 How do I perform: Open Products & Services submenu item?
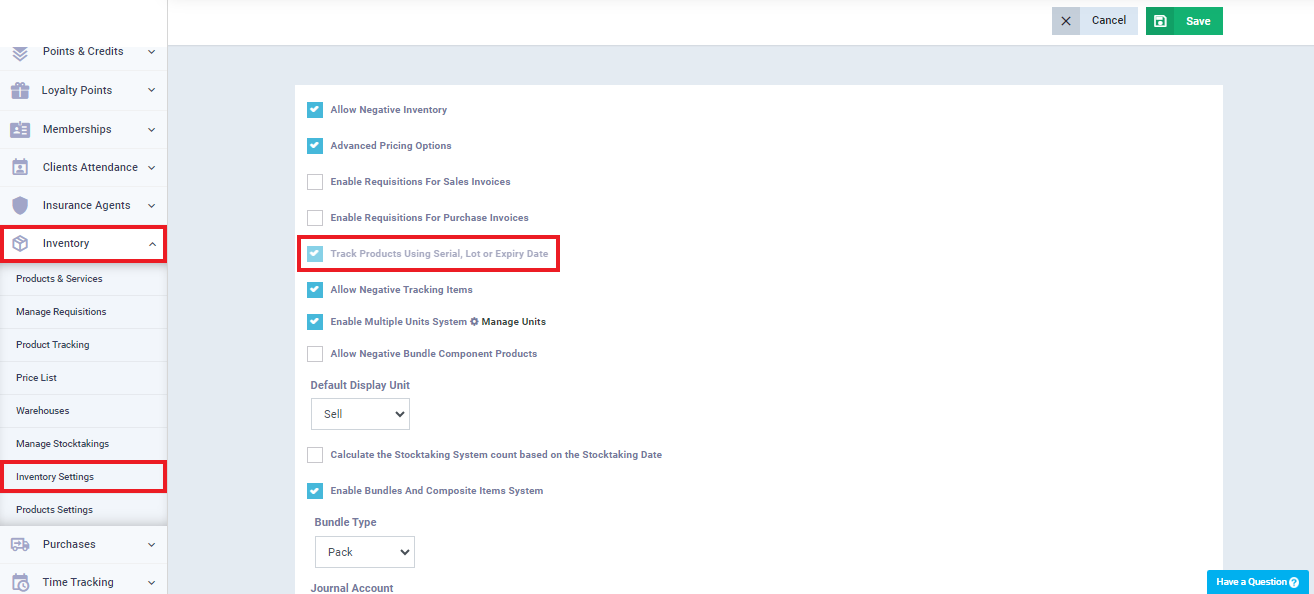(83, 279)
